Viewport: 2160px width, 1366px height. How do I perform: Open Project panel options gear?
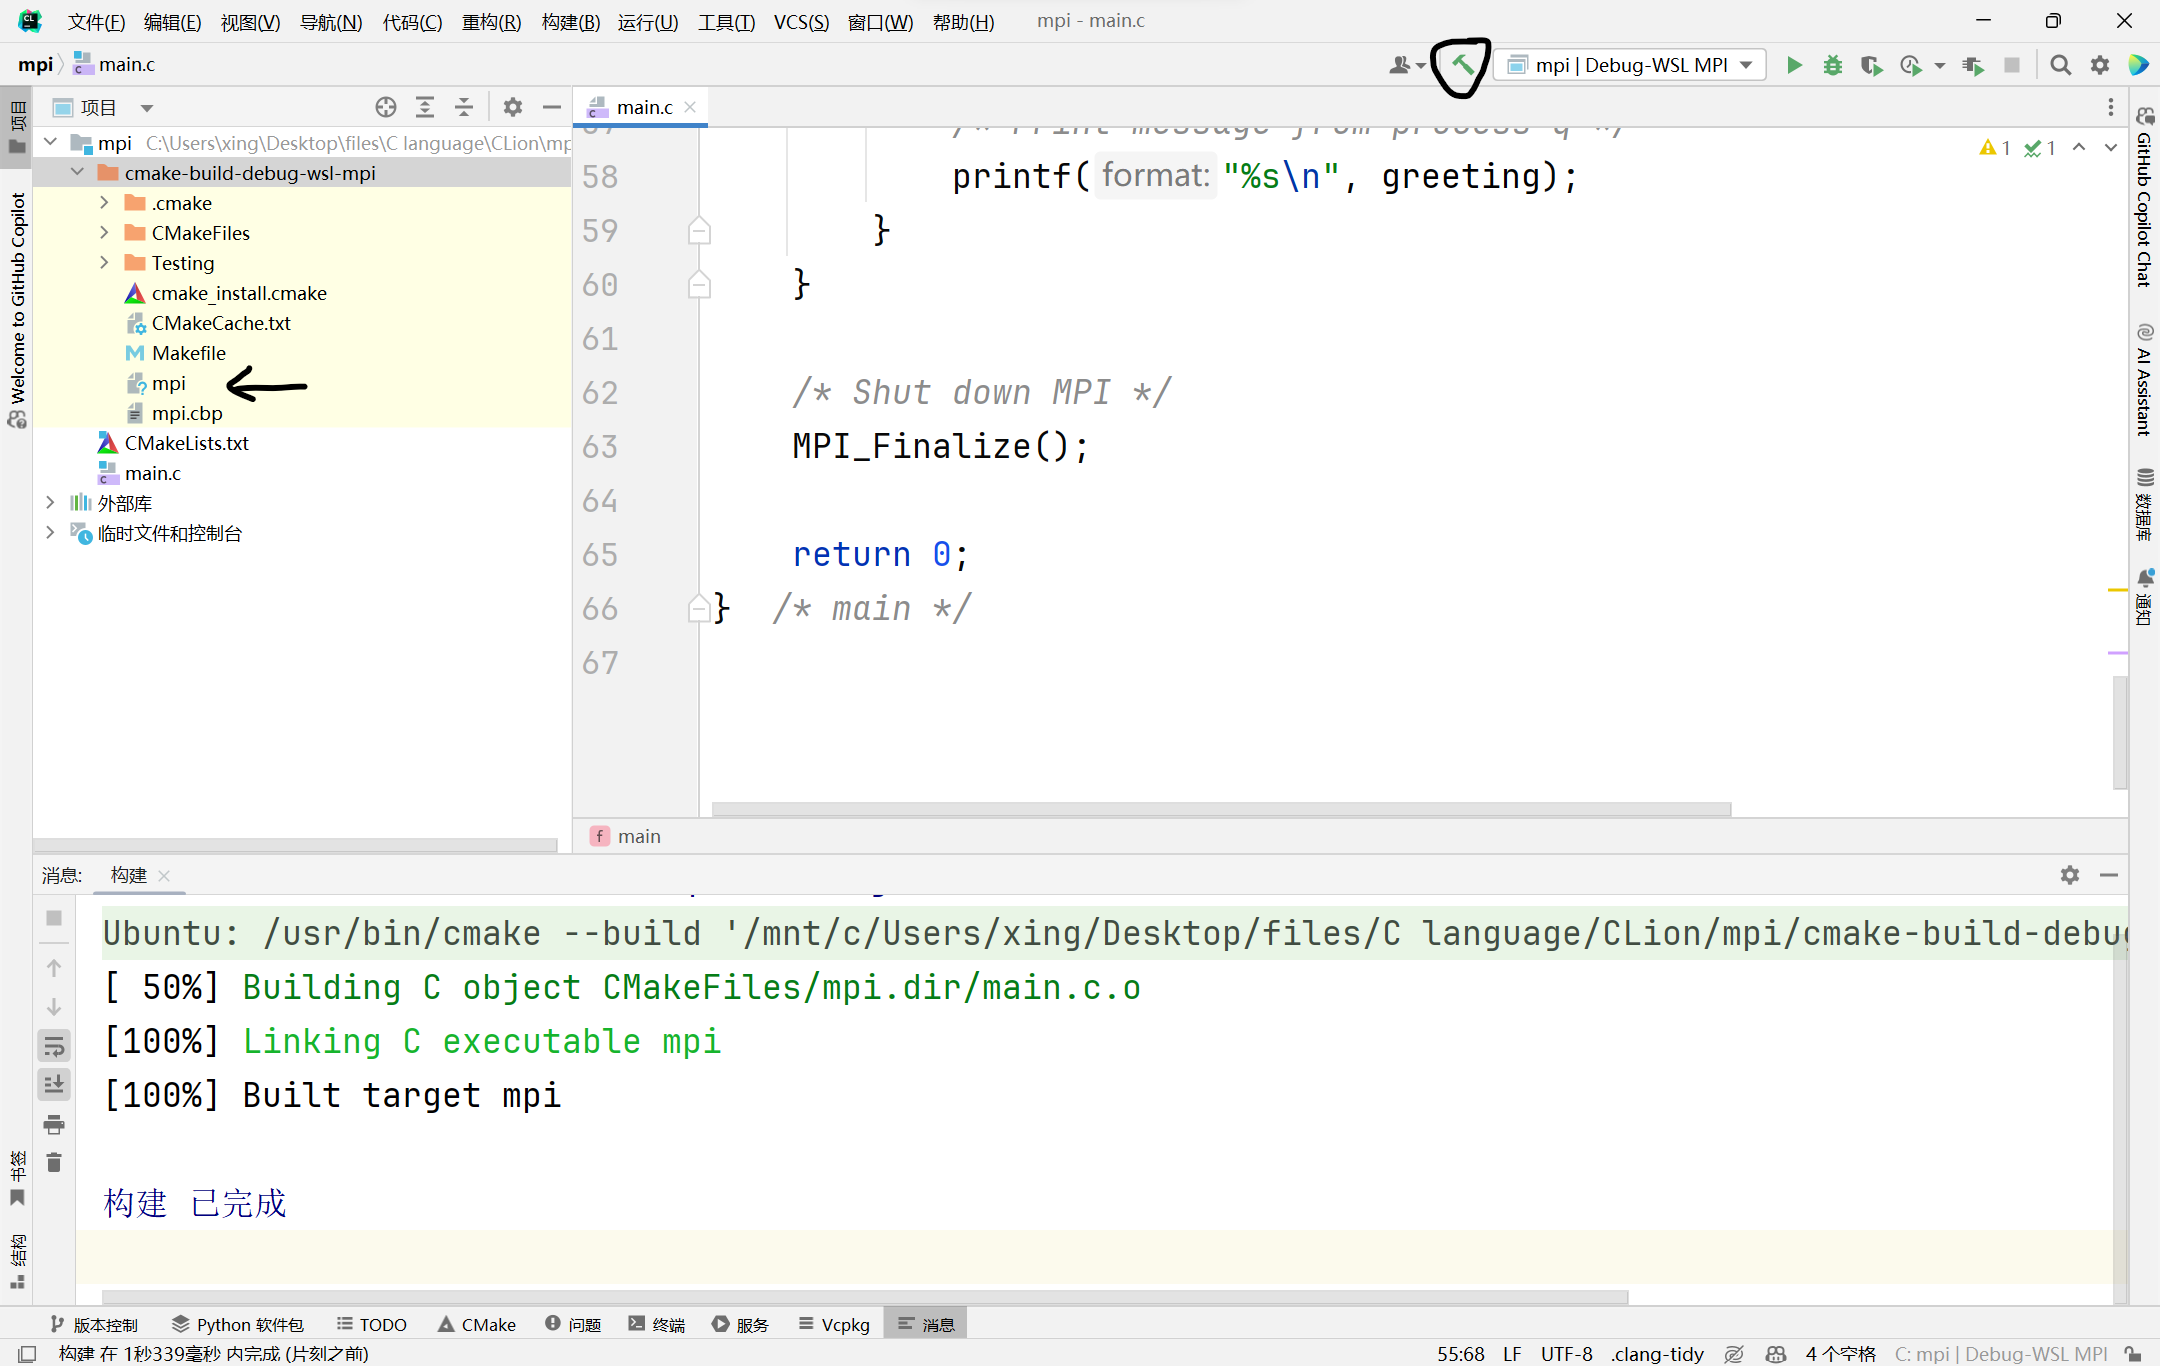[513, 107]
